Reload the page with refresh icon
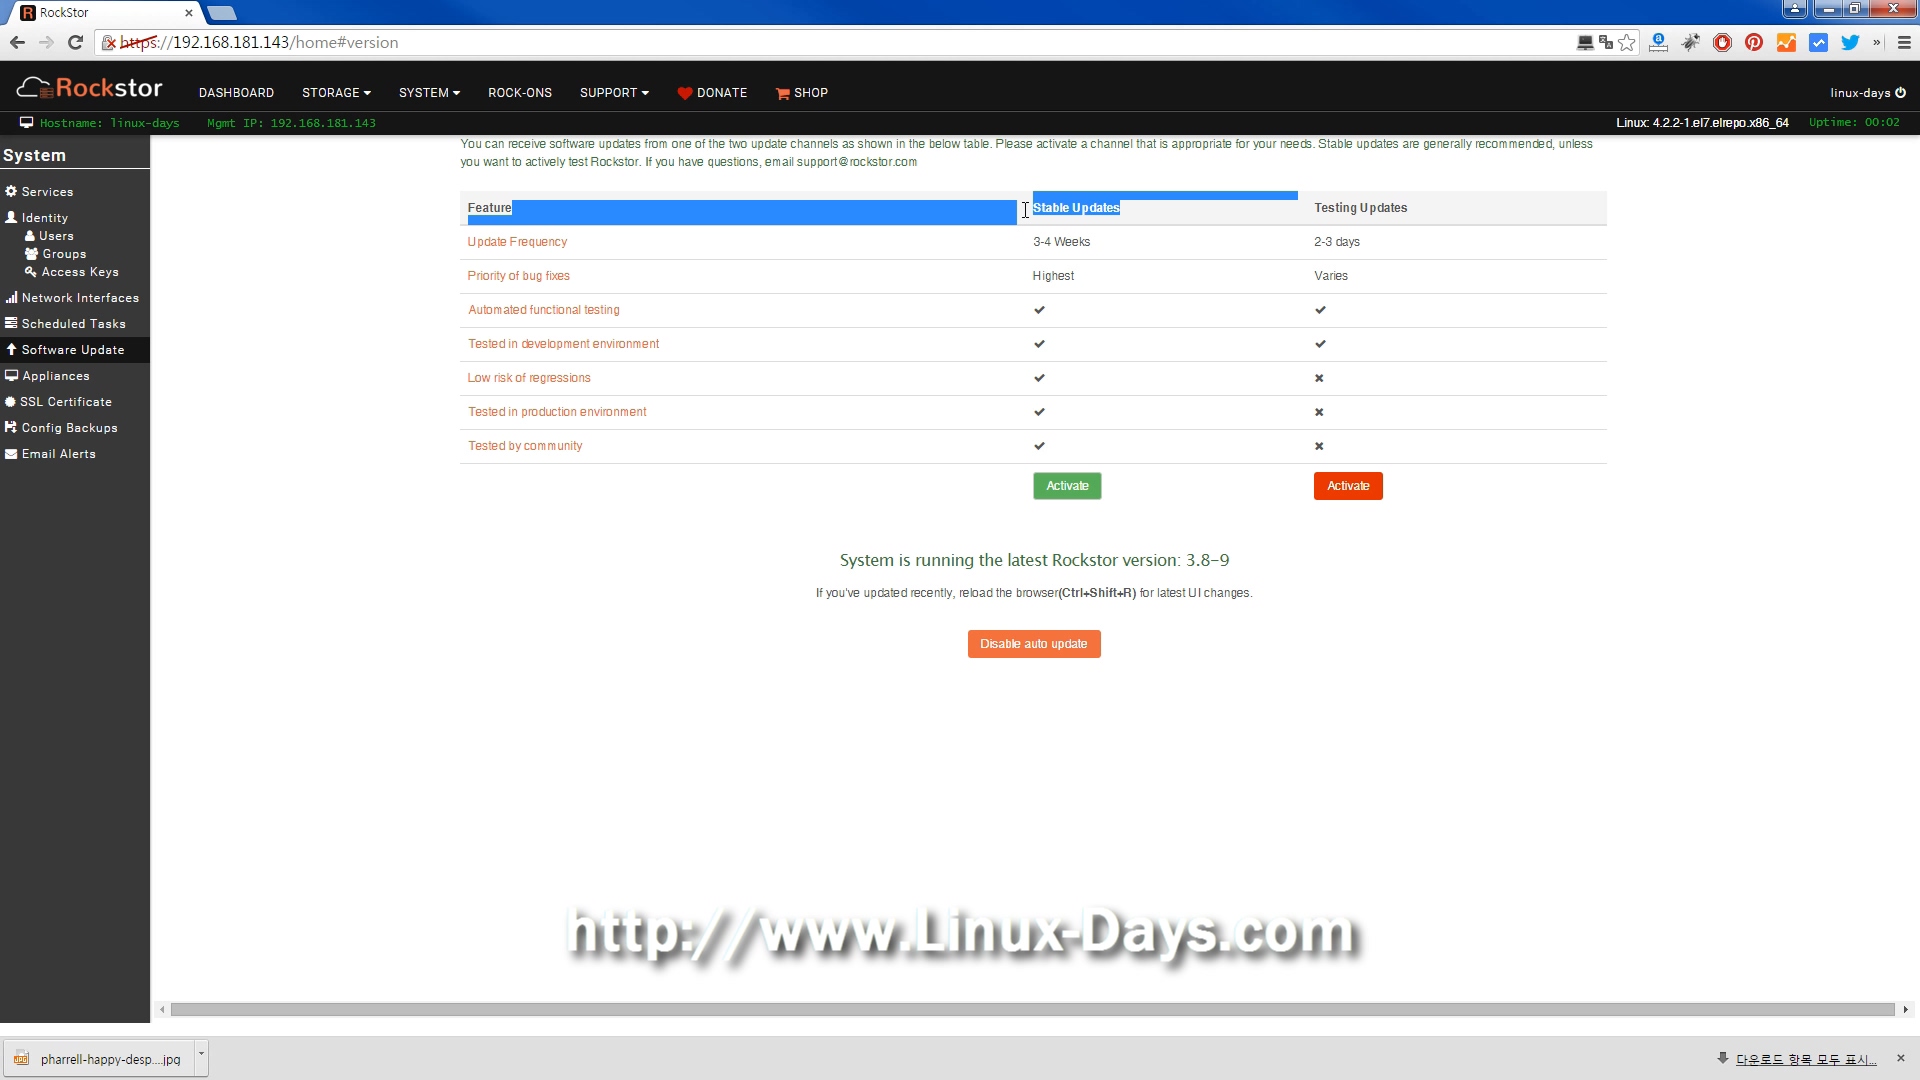The height and width of the screenshot is (1080, 1920). click(75, 42)
